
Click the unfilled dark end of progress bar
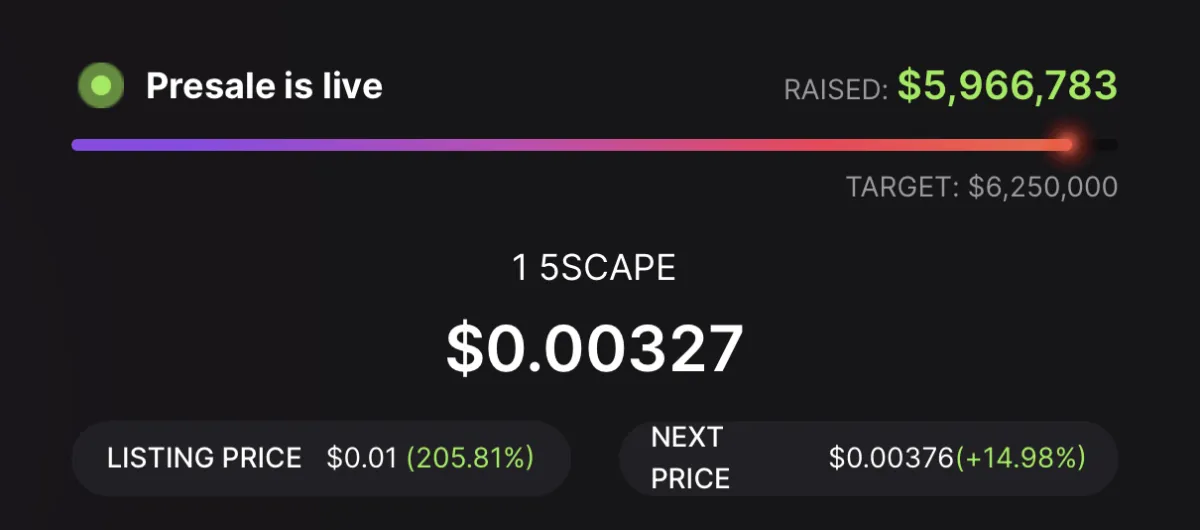[1101, 145]
